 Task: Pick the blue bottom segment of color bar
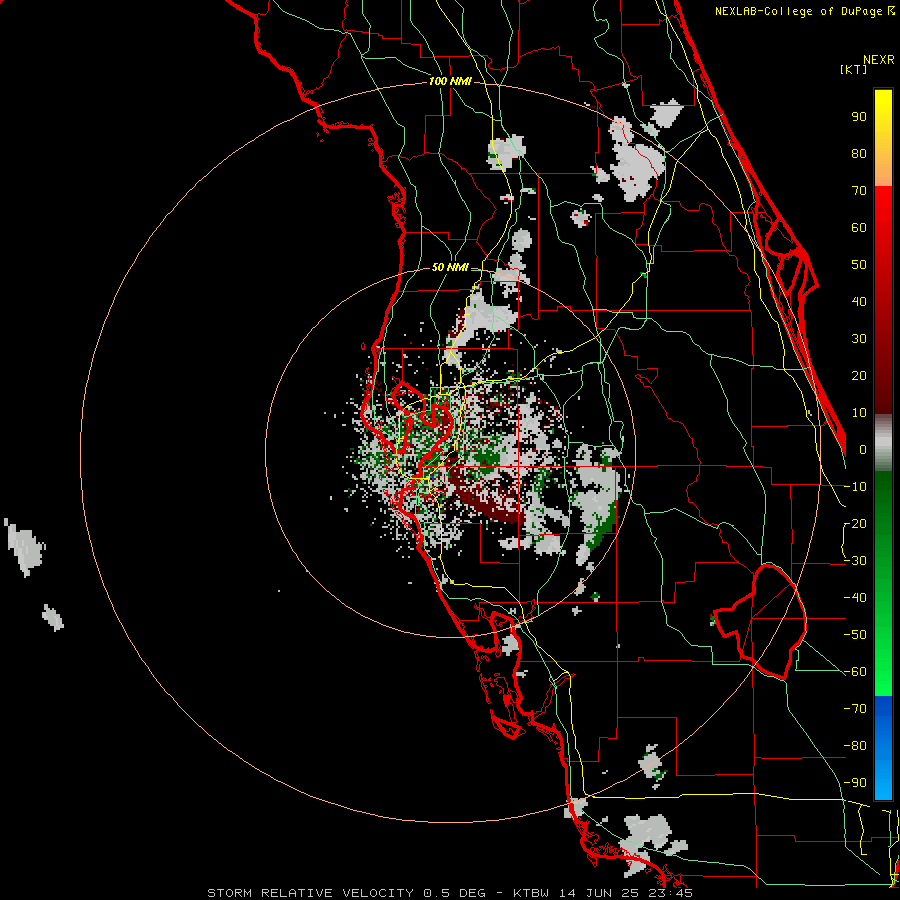[x=883, y=747]
